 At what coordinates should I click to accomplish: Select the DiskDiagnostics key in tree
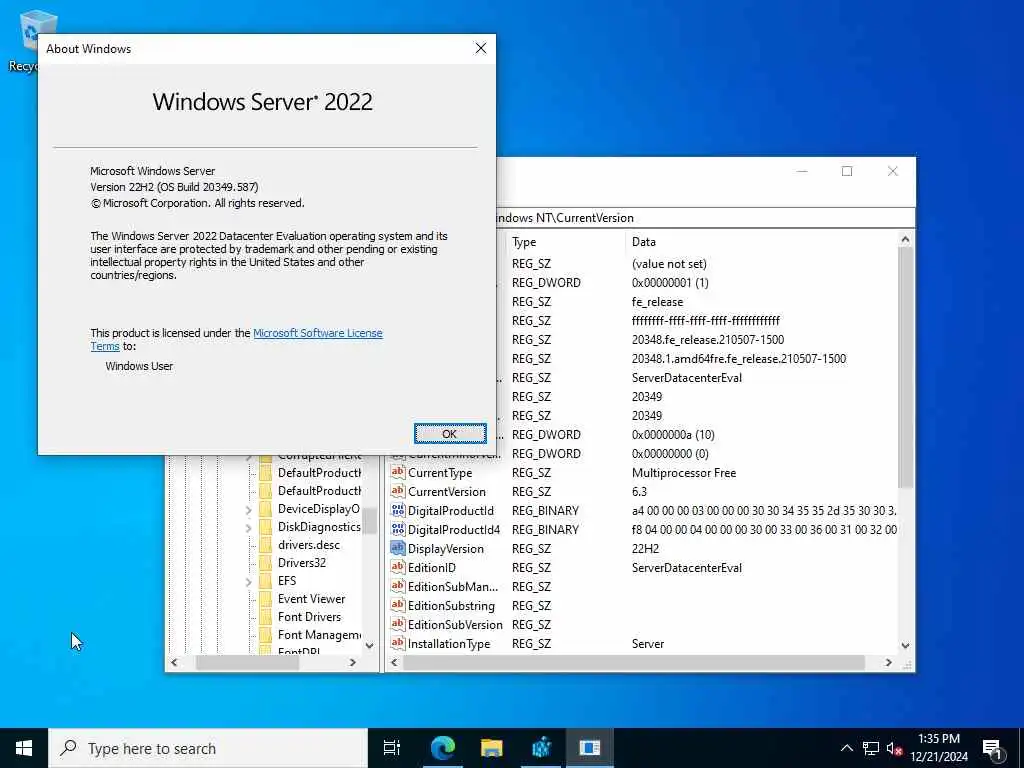[319, 527]
